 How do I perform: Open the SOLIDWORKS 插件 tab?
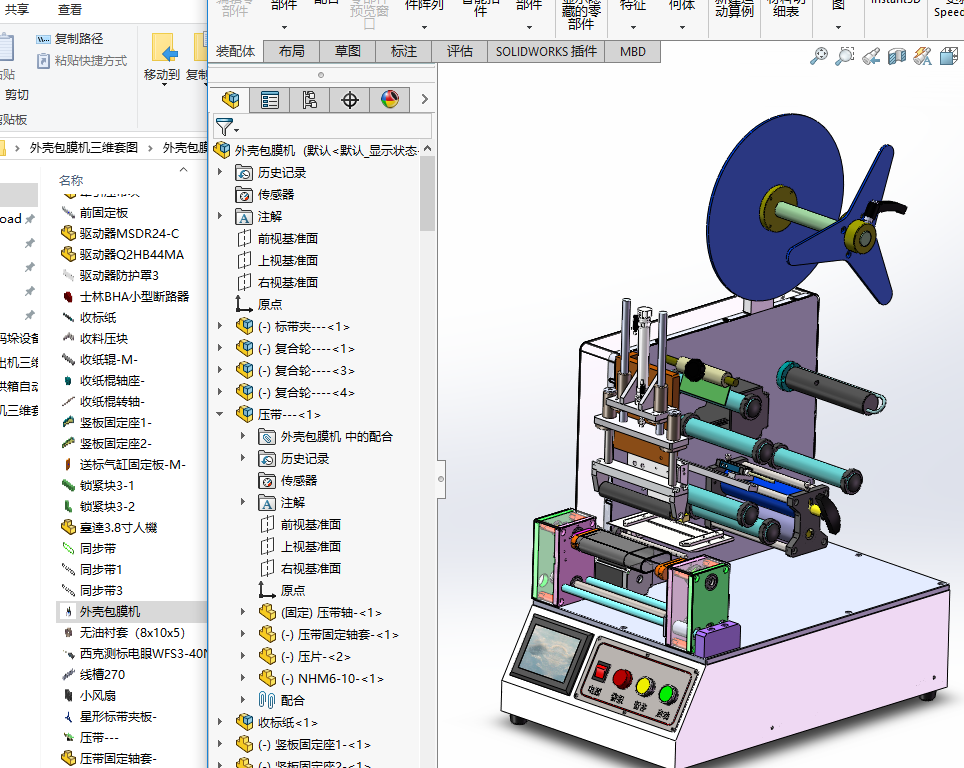point(544,51)
